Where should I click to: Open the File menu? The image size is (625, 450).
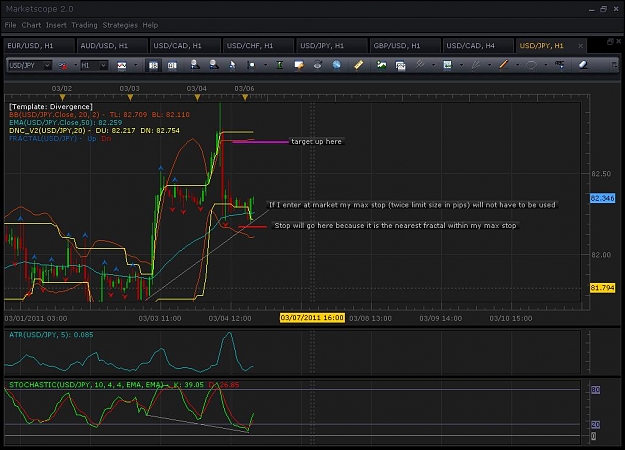pos(10,25)
